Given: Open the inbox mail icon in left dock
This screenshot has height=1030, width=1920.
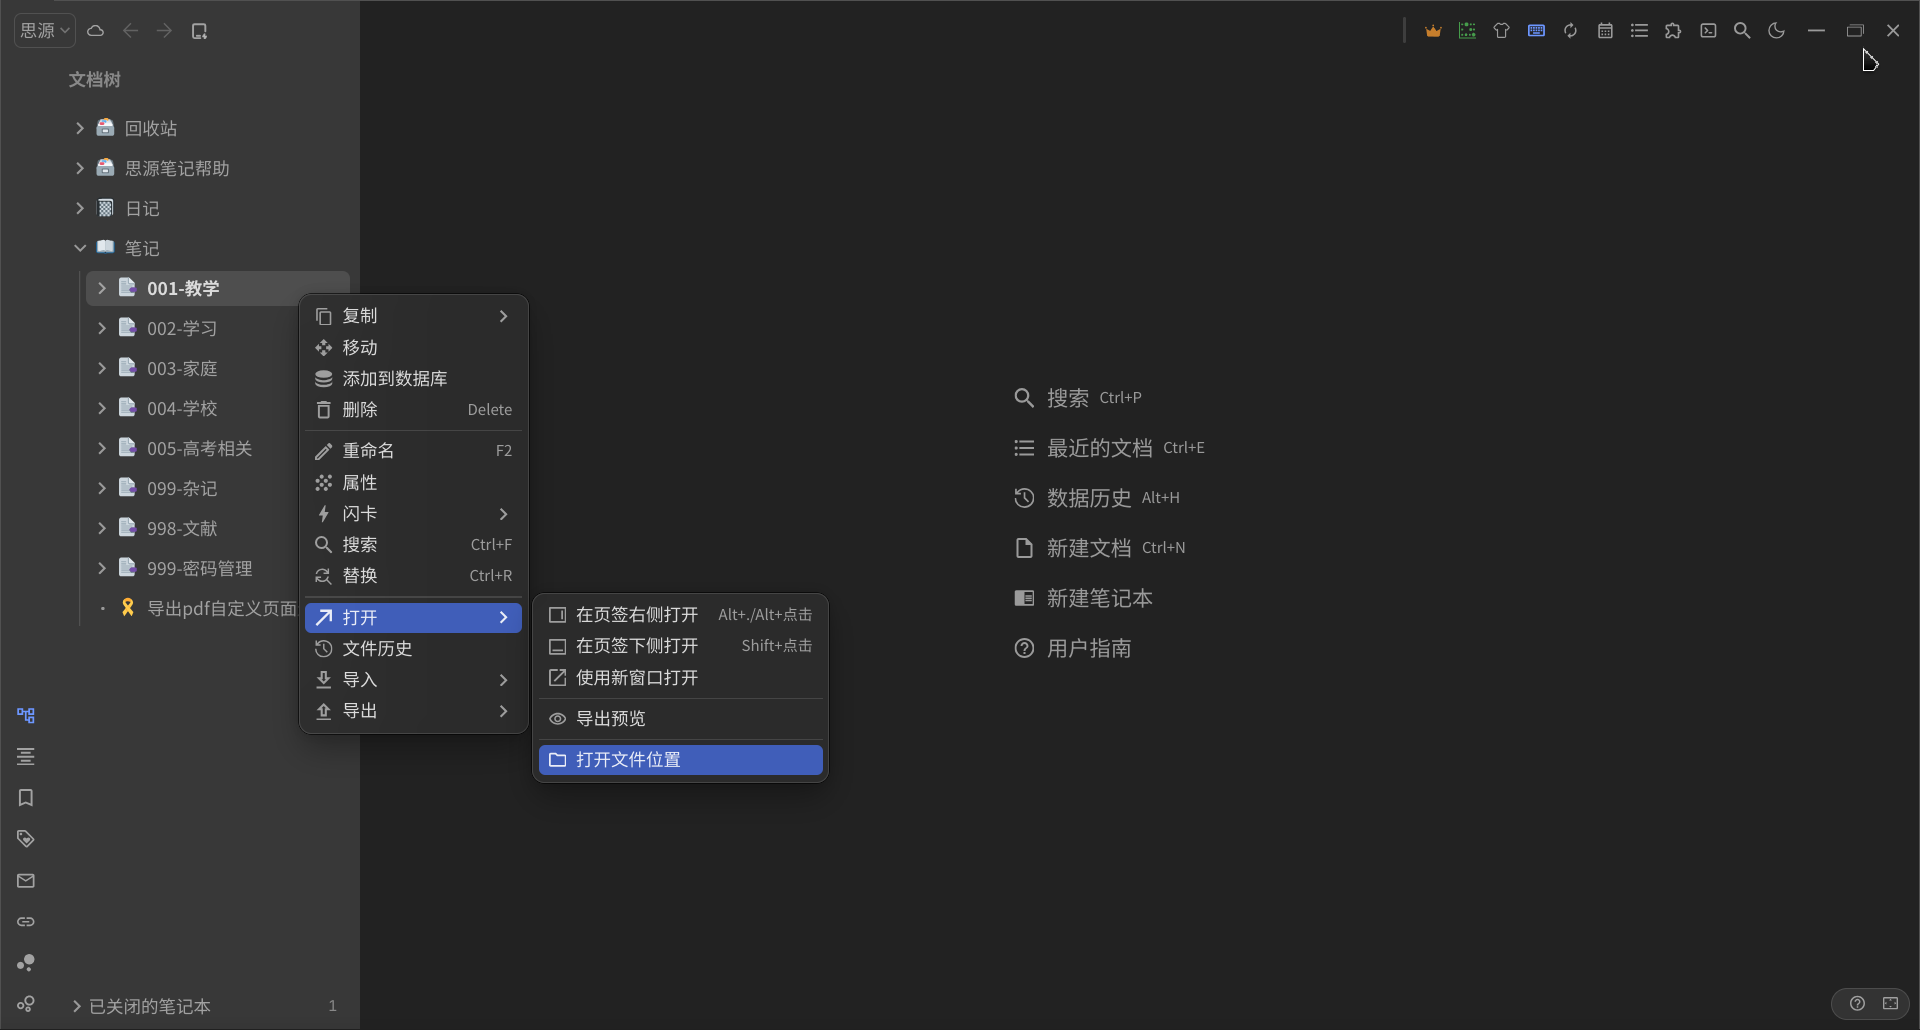Looking at the screenshot, I should click(26, 880).
